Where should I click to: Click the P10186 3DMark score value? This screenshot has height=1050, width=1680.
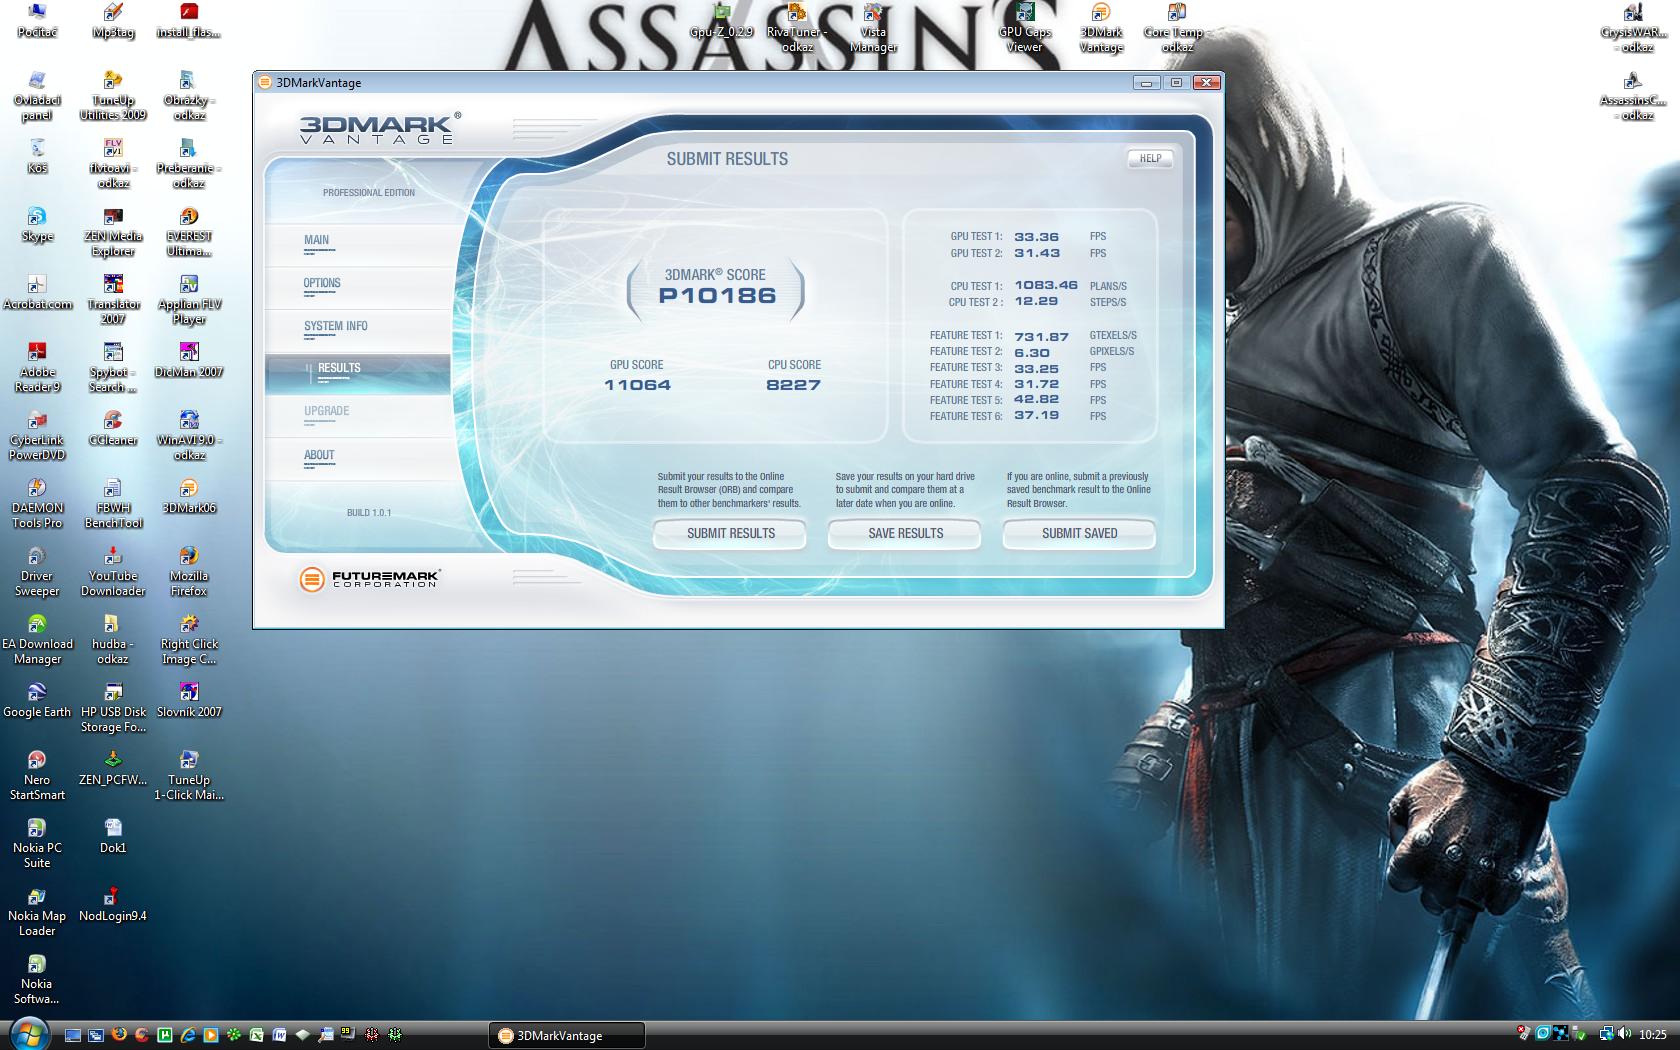[x=717, y=295]
